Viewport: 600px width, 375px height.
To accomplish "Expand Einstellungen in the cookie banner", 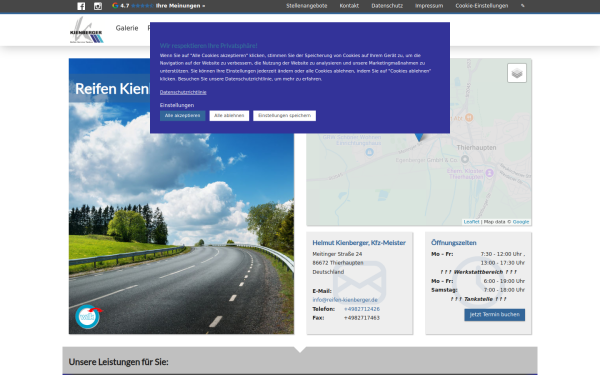I will coord(177,105).
